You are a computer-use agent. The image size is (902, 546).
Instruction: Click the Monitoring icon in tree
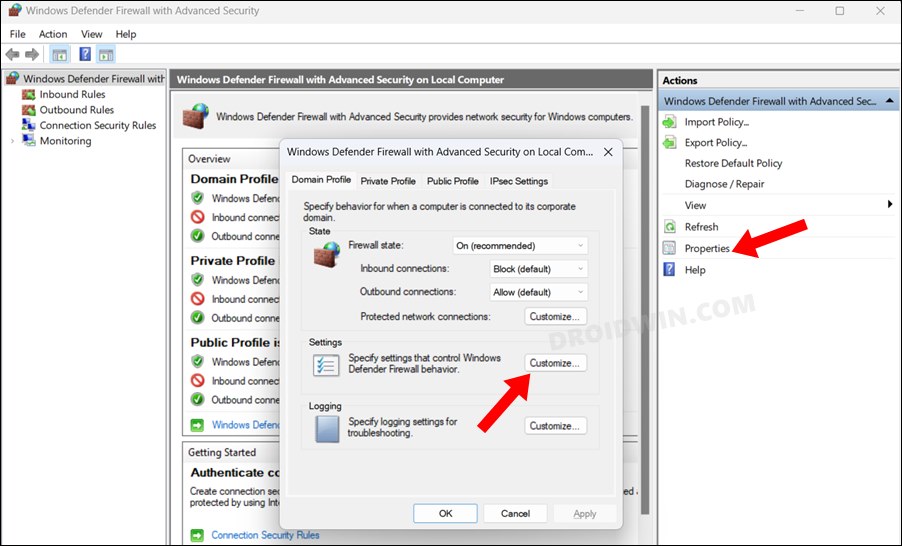coord(28,140)
